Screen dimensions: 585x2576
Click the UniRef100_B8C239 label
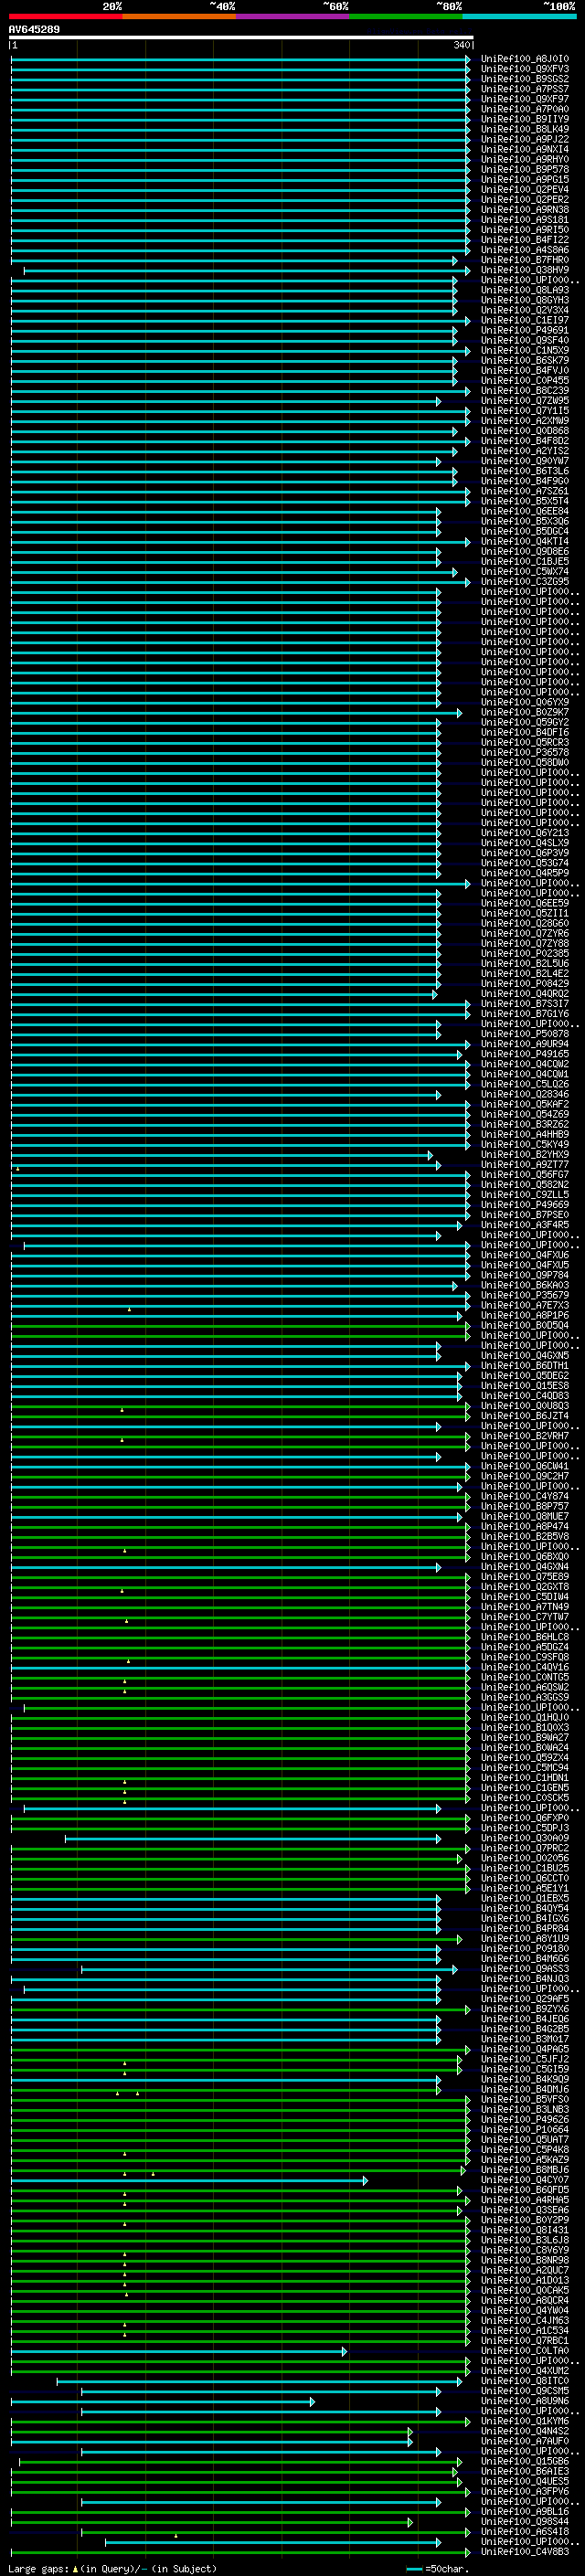coord(525,391)
